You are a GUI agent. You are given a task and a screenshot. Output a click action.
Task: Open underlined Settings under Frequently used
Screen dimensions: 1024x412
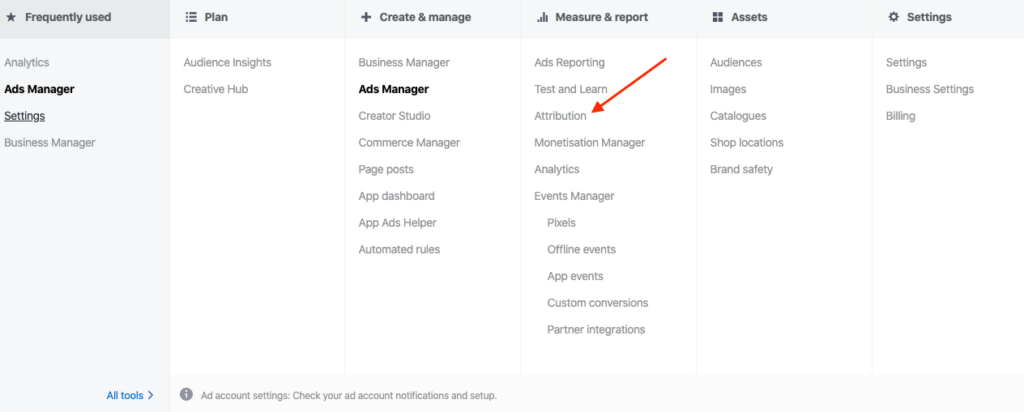click(x=24, y=116)
